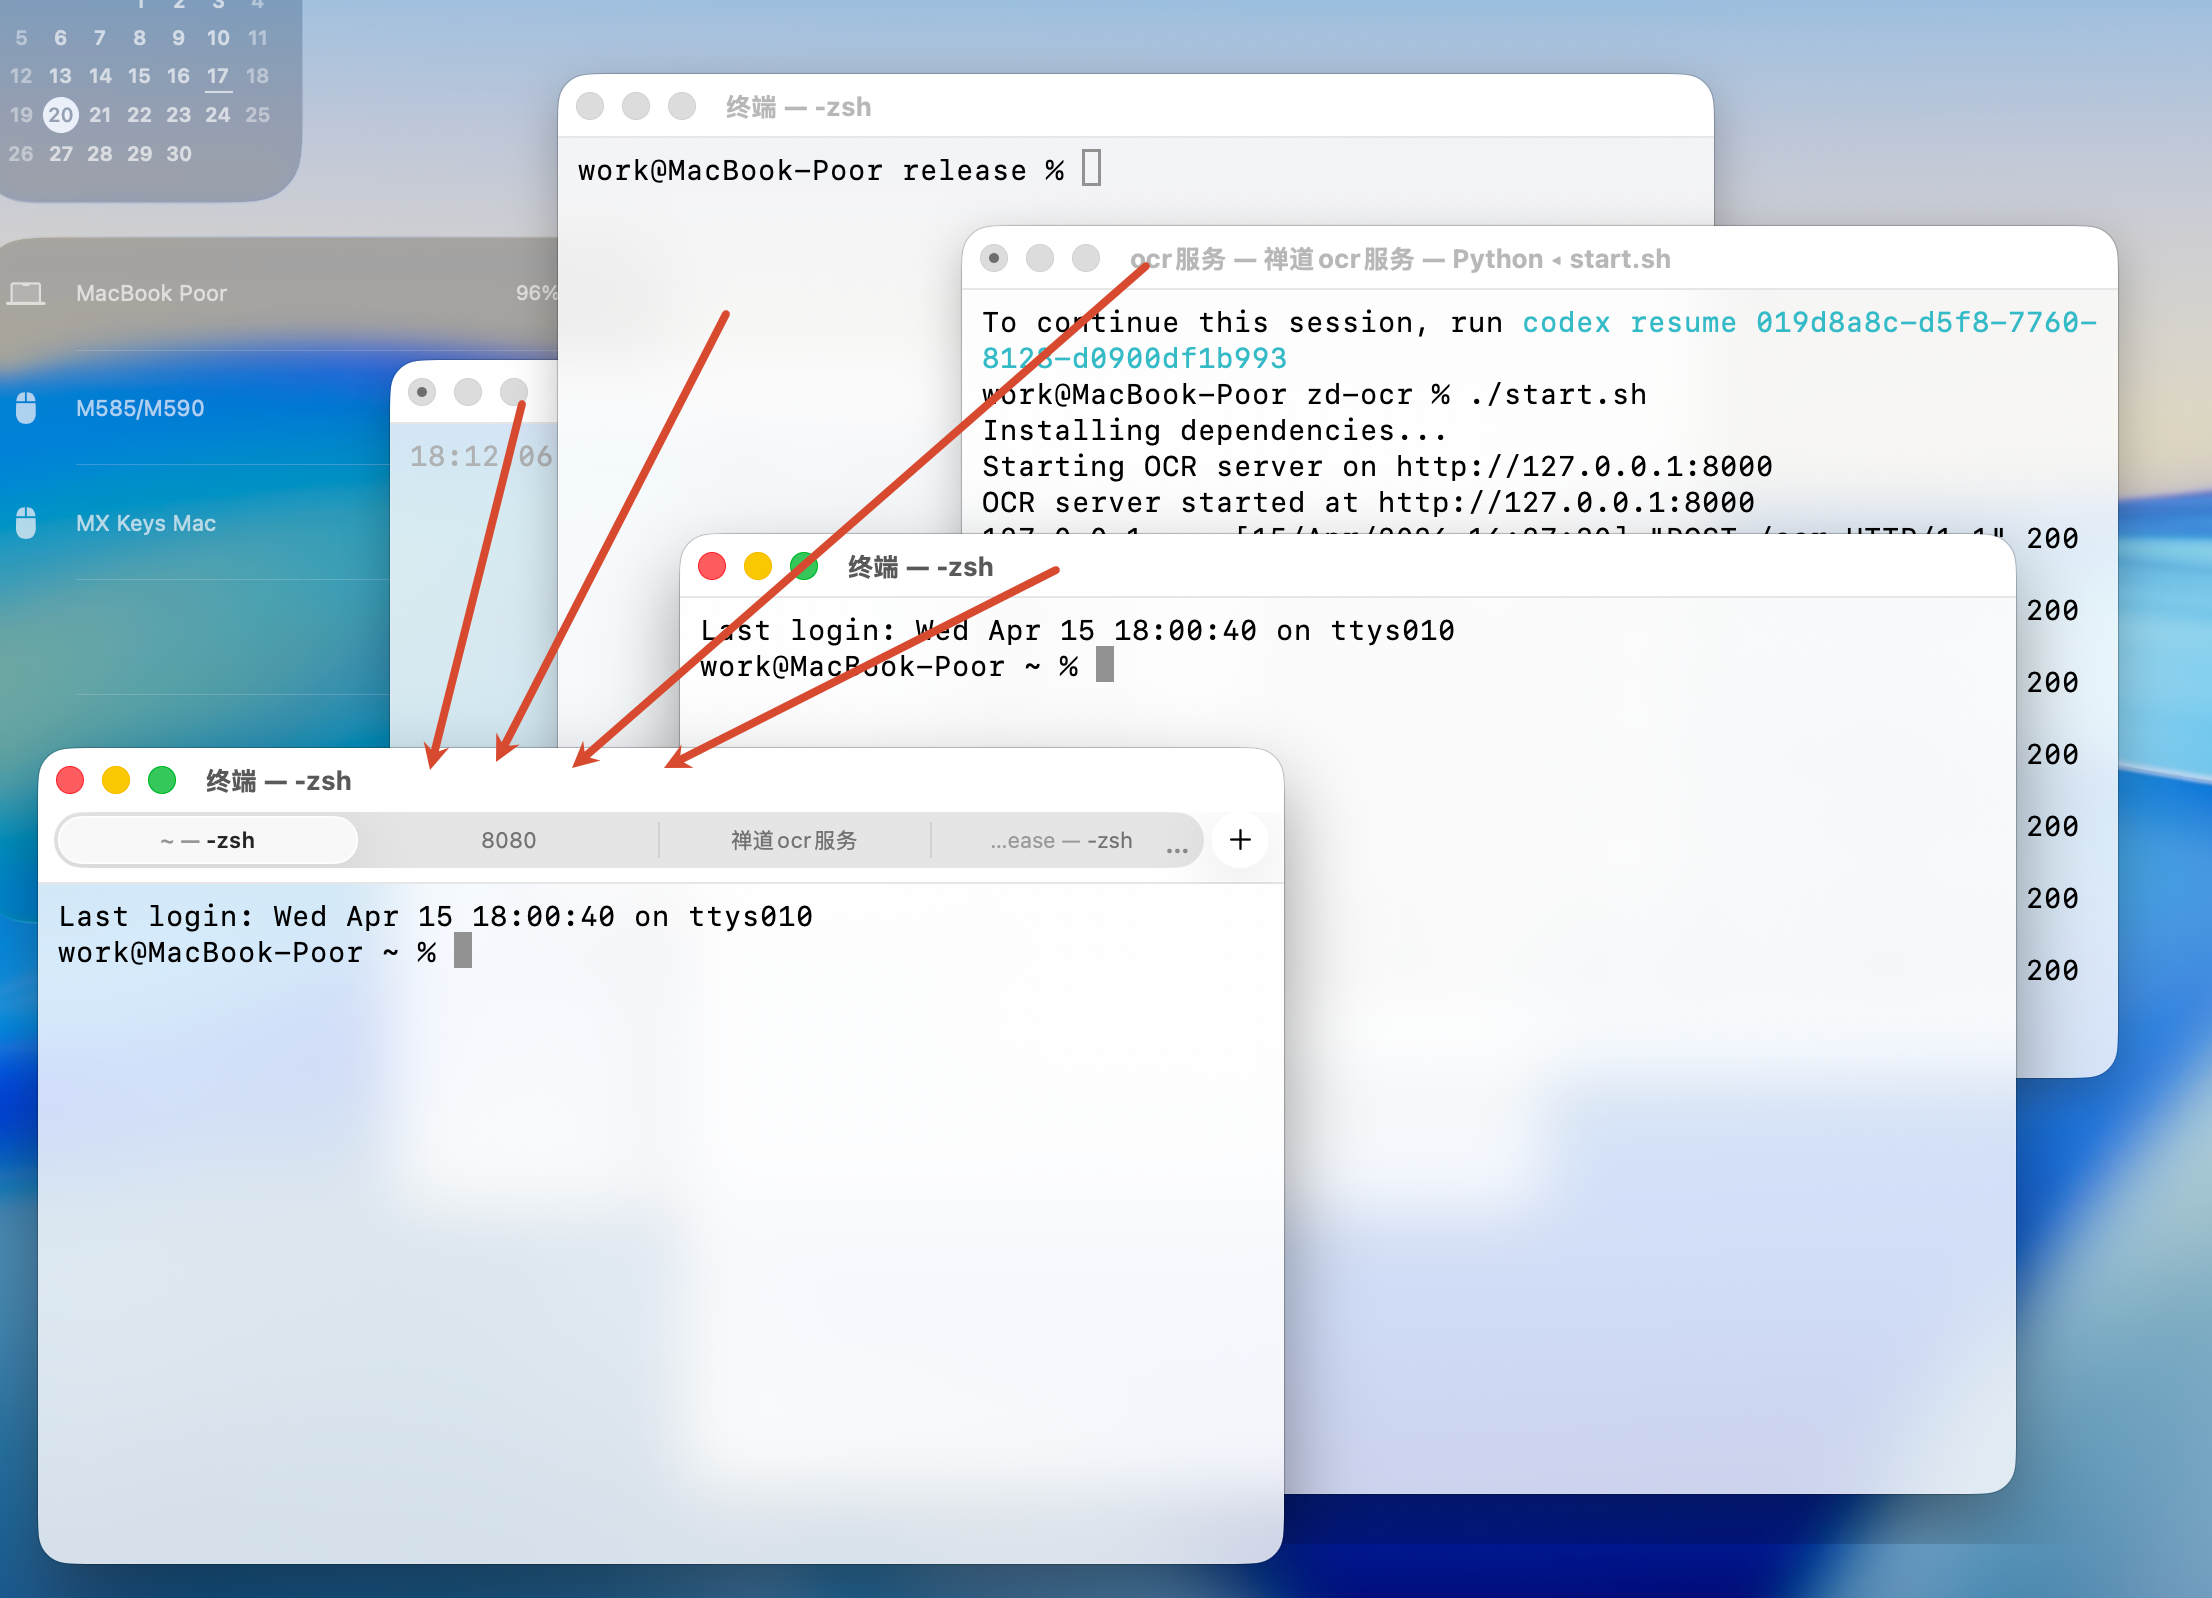Click the MacBook Poor laptop icon in battery widget
The width and height of the screenshot is (2212, 1598).
point(27,293)
